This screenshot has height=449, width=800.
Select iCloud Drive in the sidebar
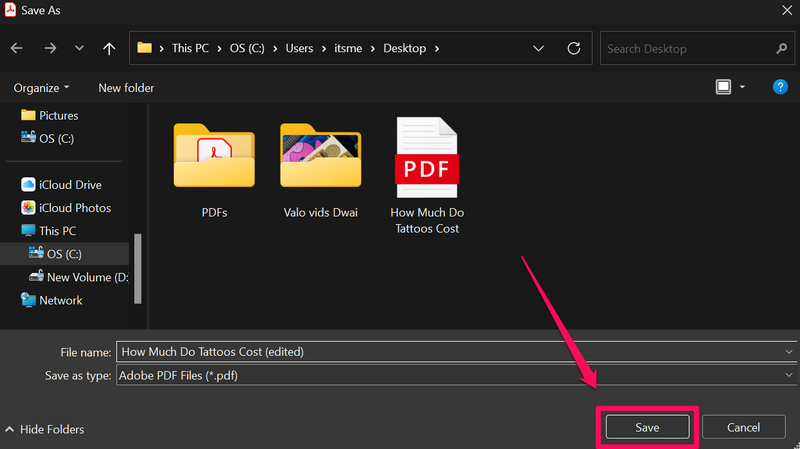coord(69,184)
